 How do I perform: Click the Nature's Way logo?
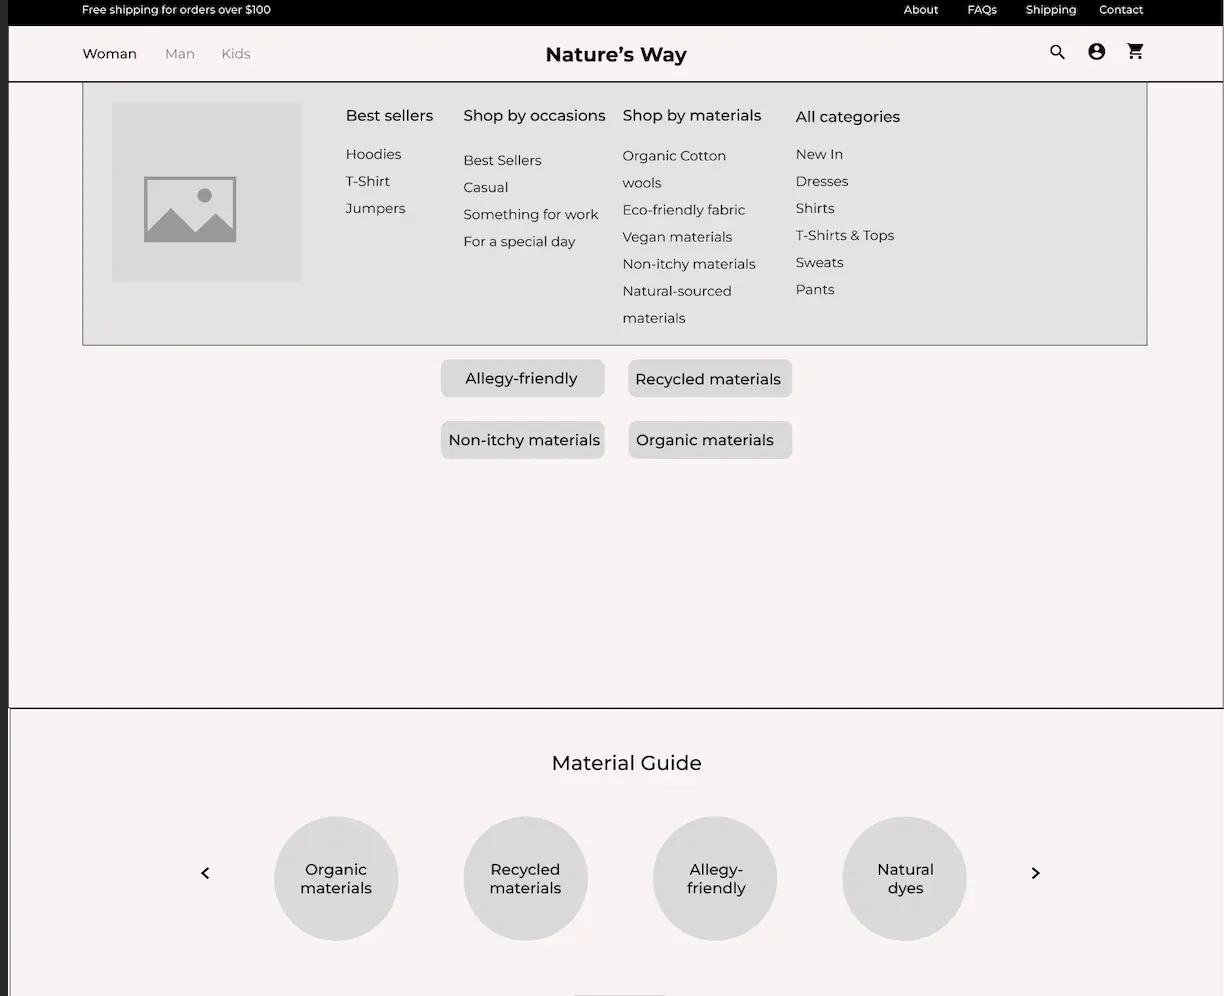point(616,55)
